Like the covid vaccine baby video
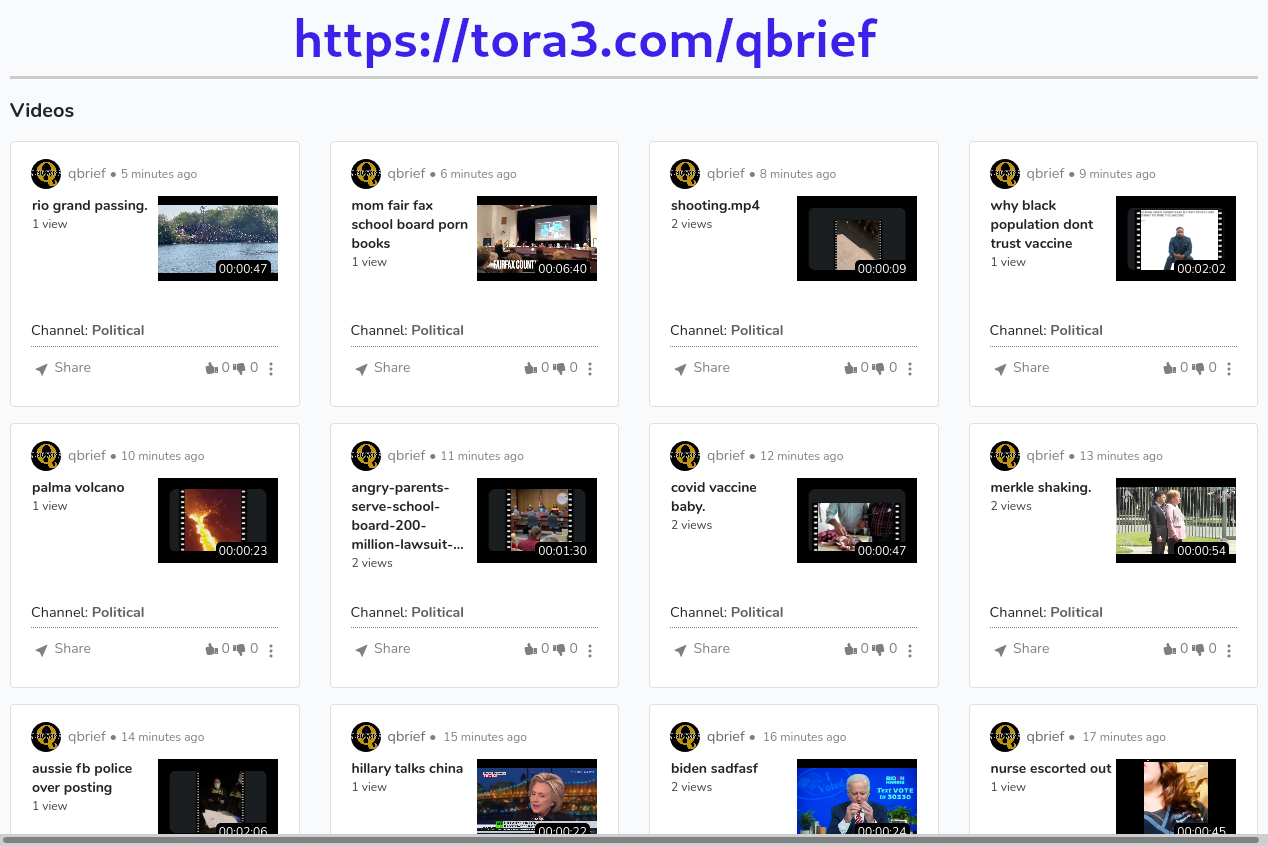1268x846 pixels. pos(850,649)
